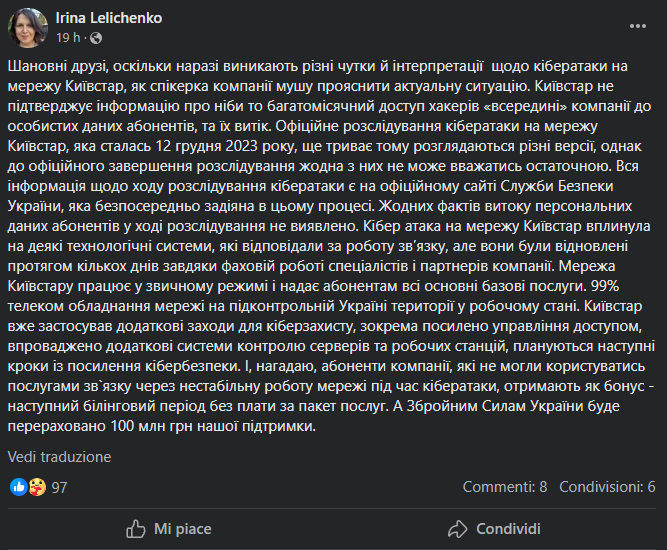Image resolution: width=667 pixels, height=550 pixels.
Task: Click the public globe audience icon
Action: click(97, 38)
